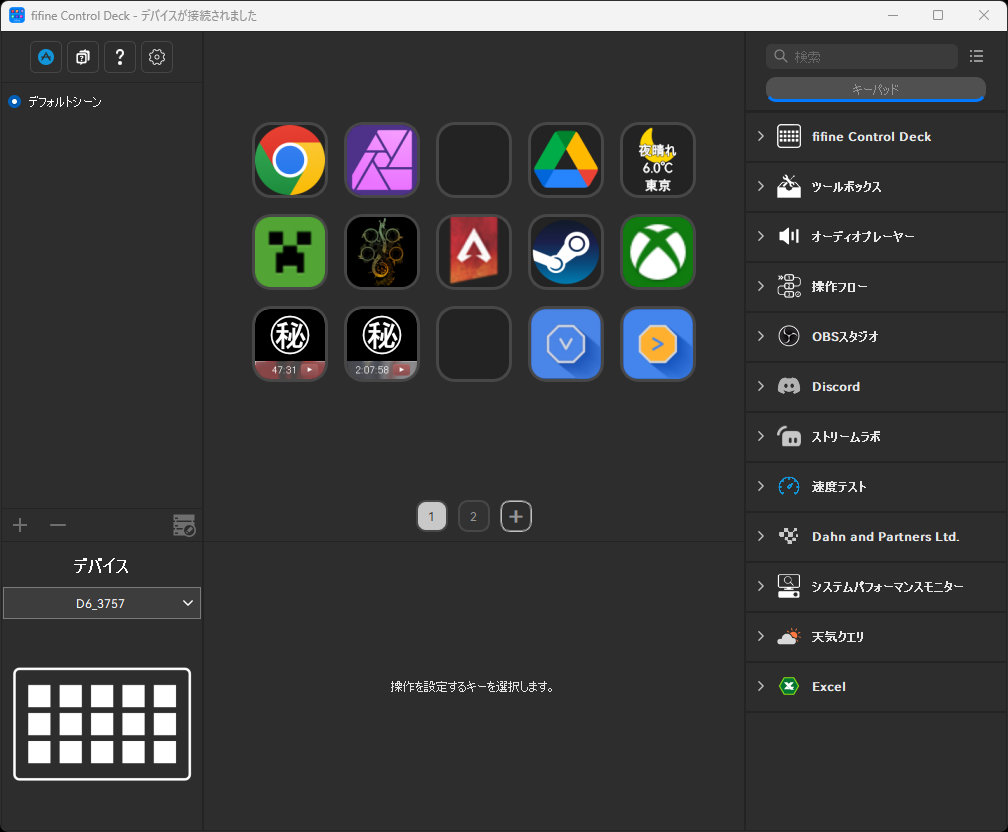Image resolution: width=1008 pixels, height=832 pixels.
Task: Click the Google Drive key icon
Action: click(566, 160)
